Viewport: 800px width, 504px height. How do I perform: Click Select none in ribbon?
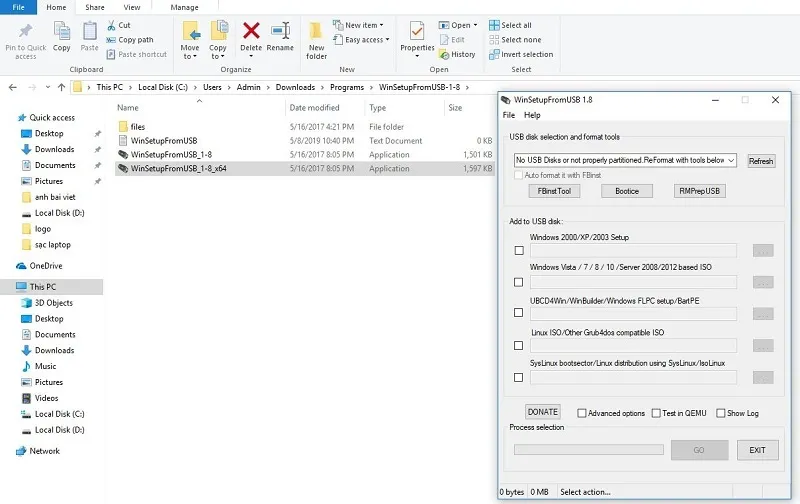tap(515, 40)
